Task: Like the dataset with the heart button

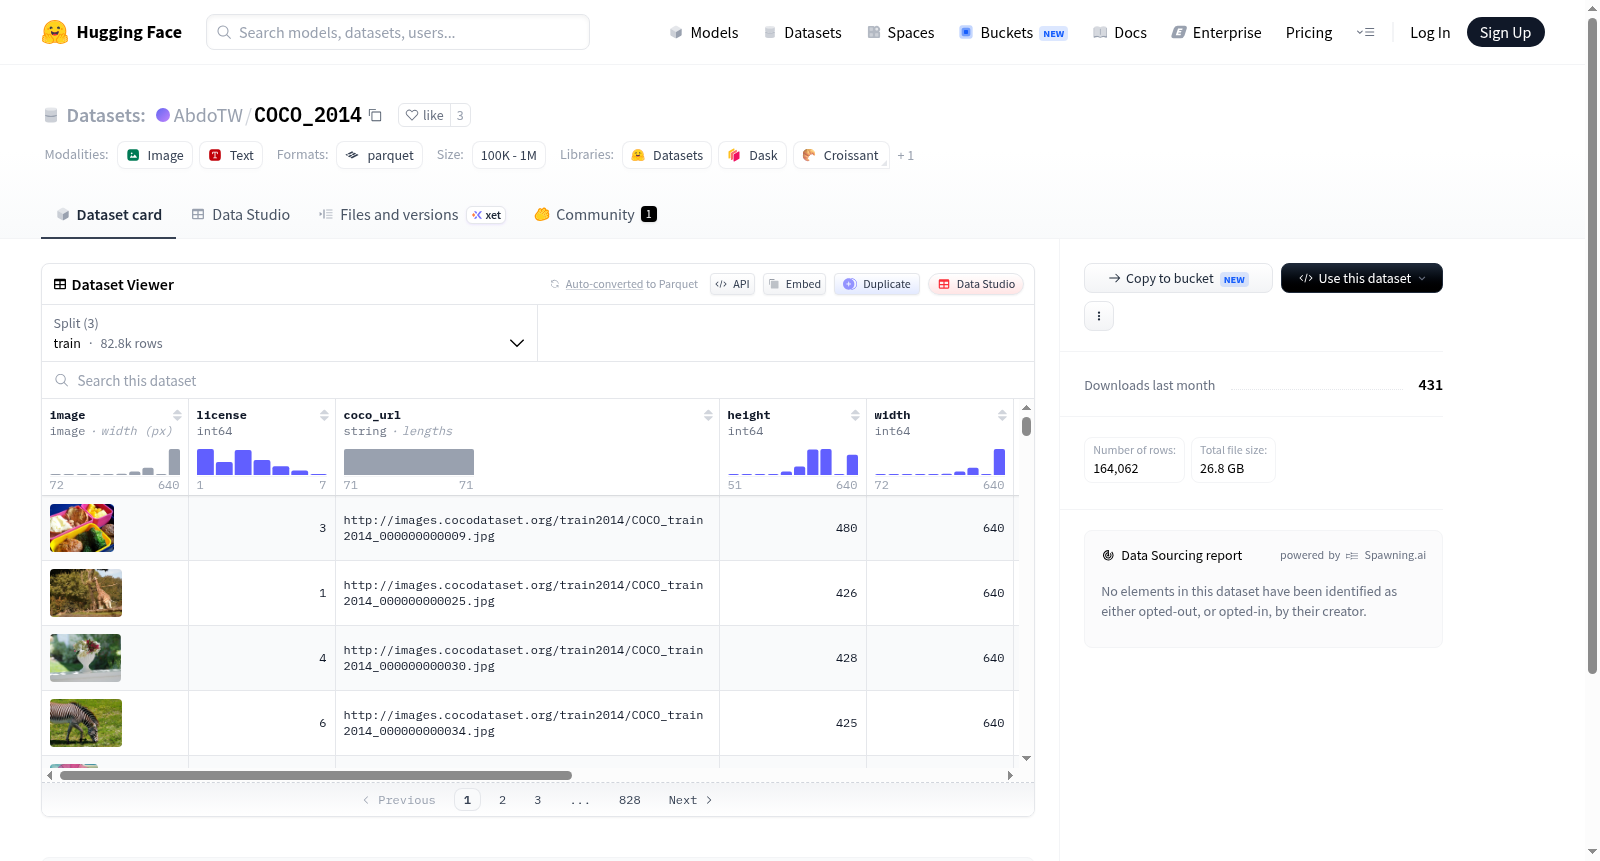Action: [424, 115]
